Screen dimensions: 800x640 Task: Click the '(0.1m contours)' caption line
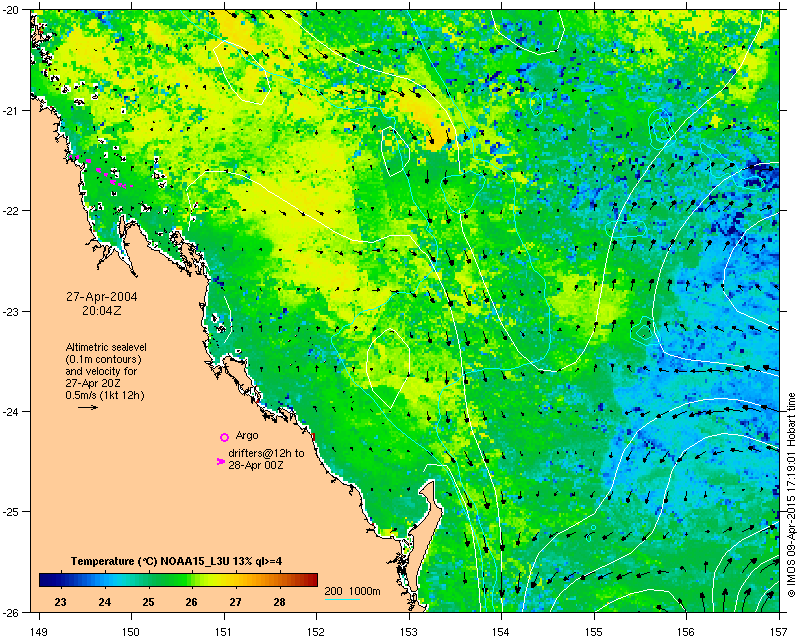click(x=103, y=359)
